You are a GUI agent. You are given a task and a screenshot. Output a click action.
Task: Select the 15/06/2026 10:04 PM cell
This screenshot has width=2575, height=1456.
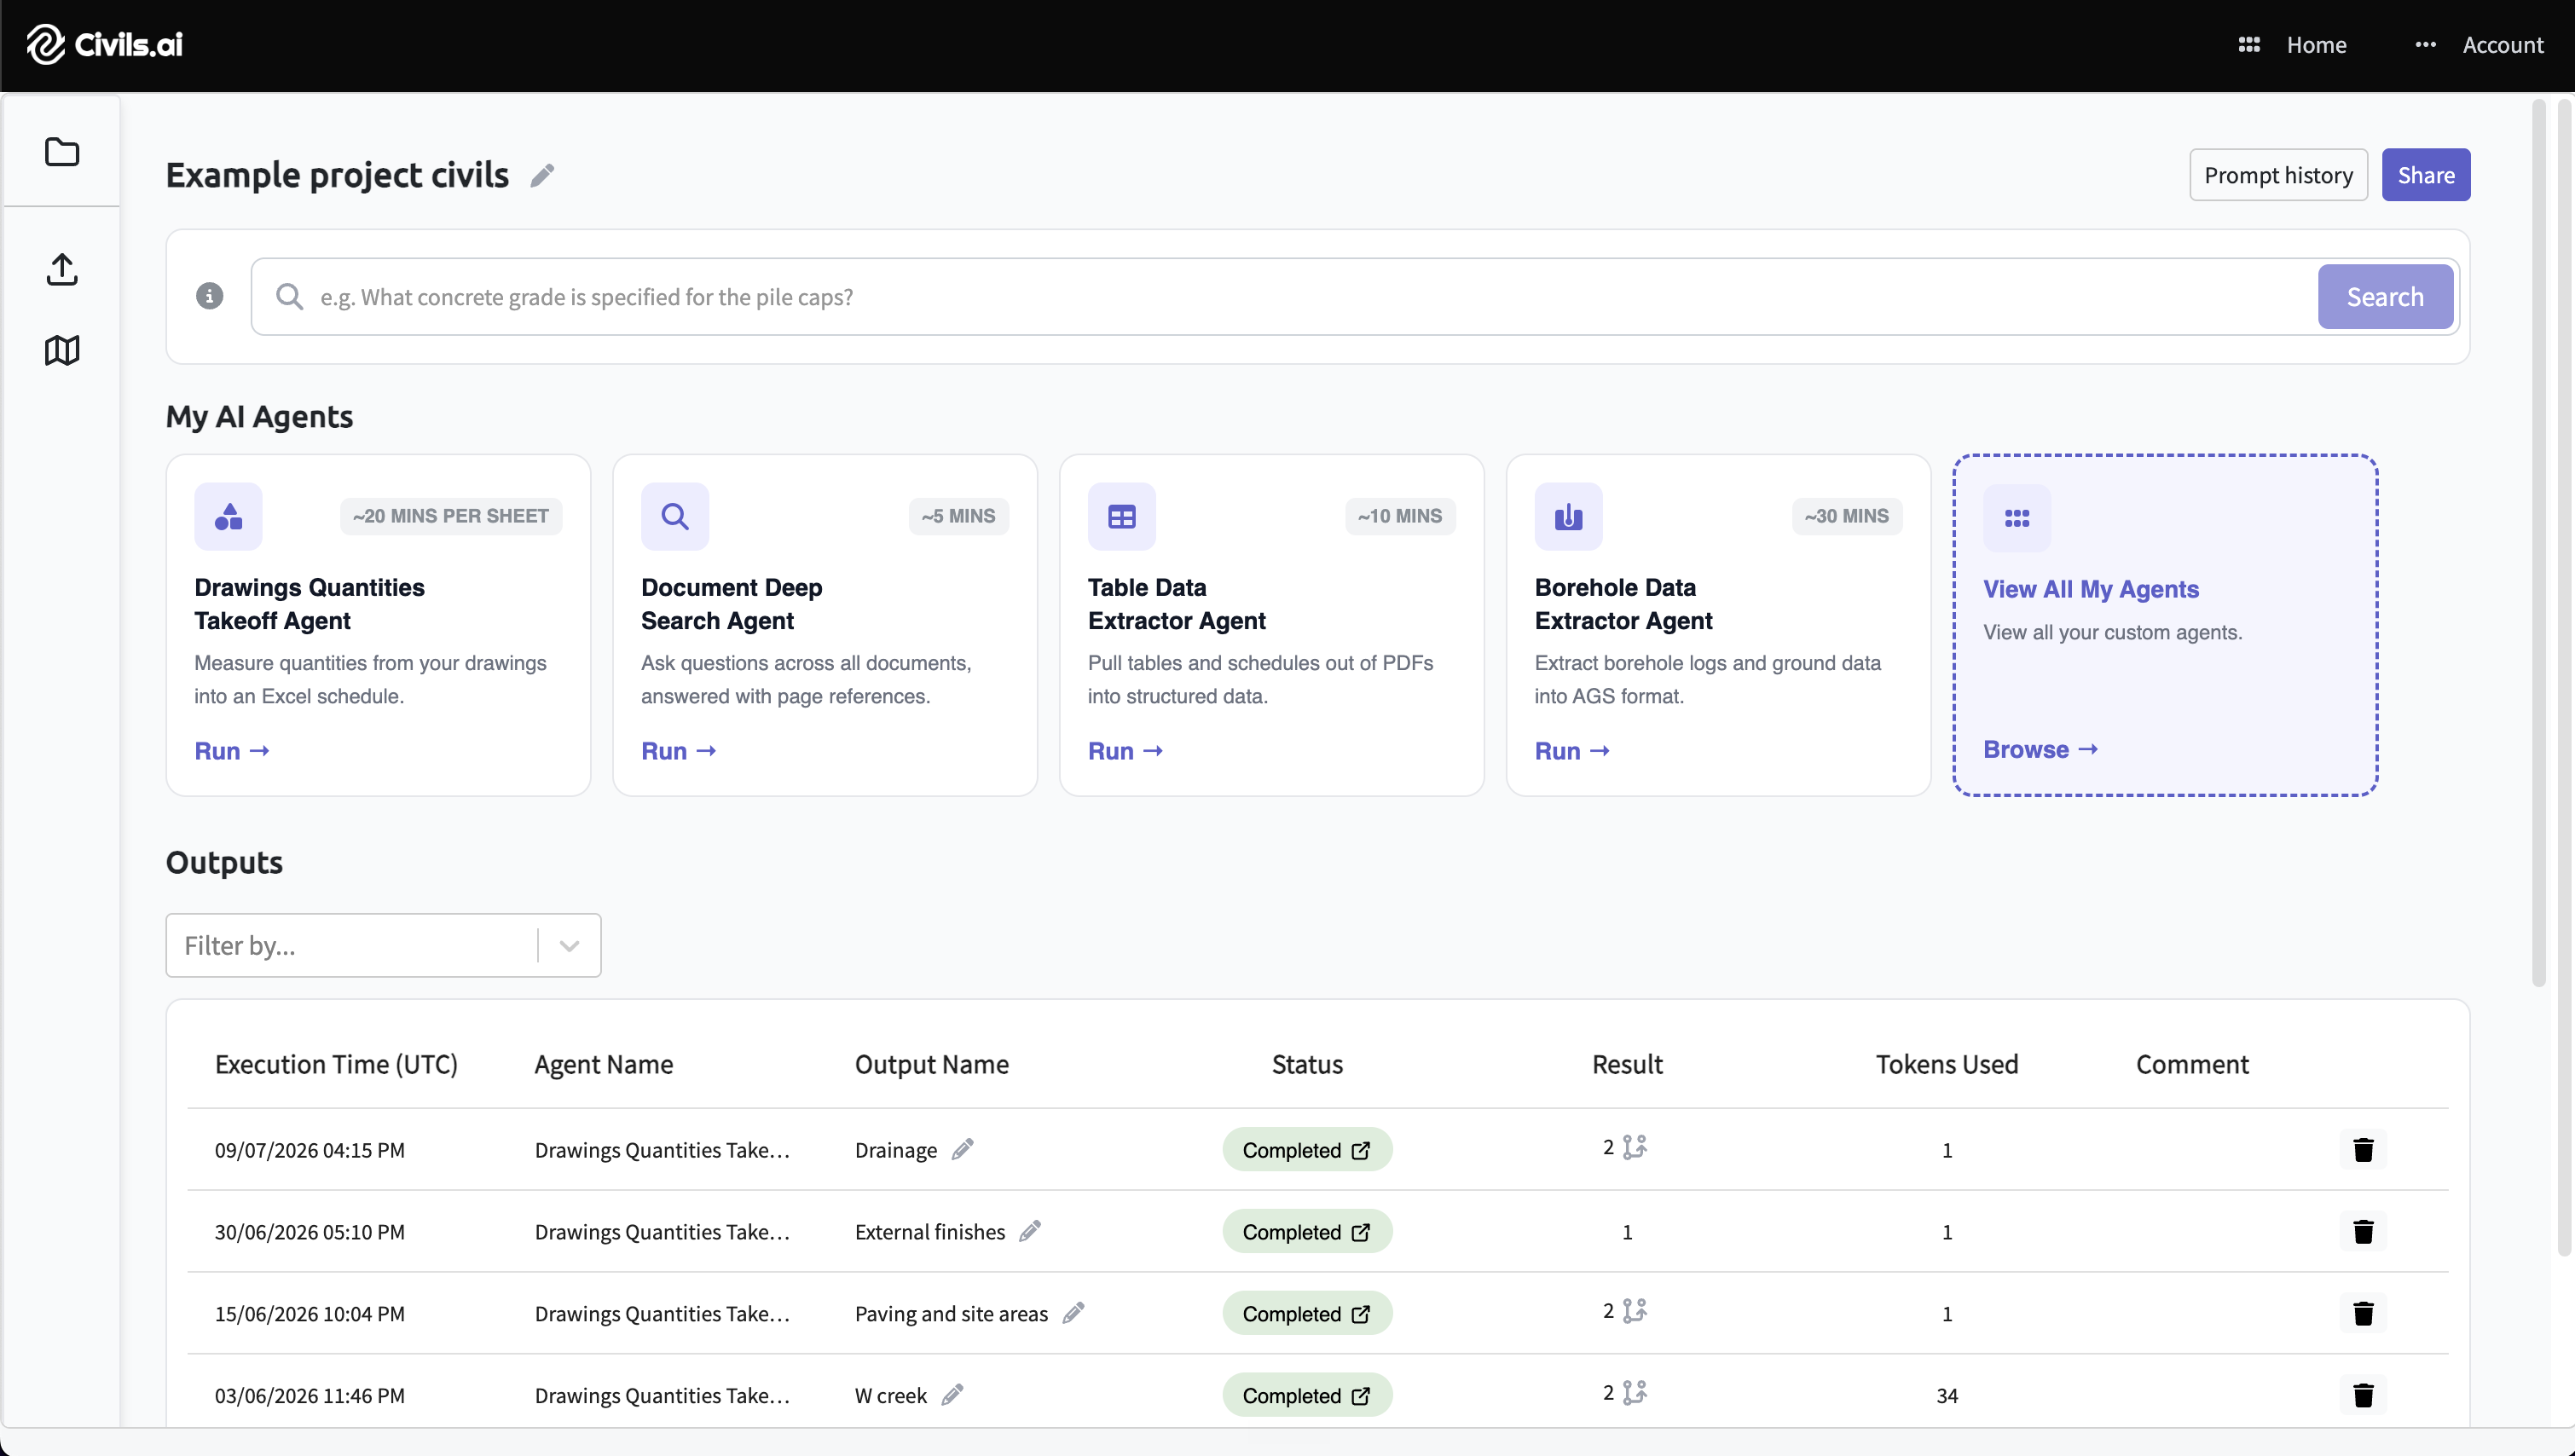pyautogui.click(x=310, y=1313)
